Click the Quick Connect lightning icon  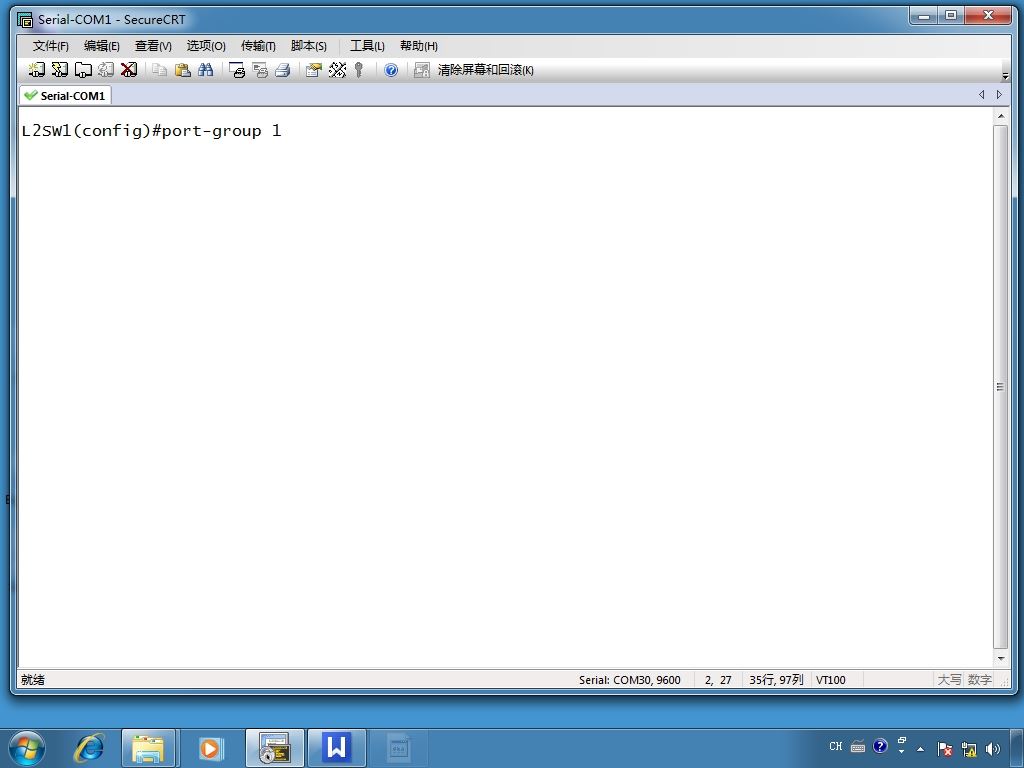(x=60, y=70)
